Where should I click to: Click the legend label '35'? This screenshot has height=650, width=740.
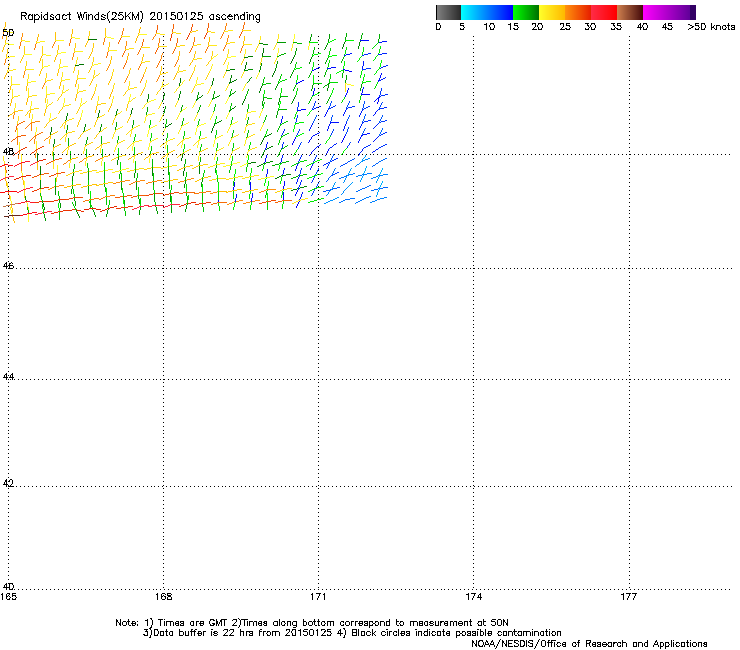point(616,27)
